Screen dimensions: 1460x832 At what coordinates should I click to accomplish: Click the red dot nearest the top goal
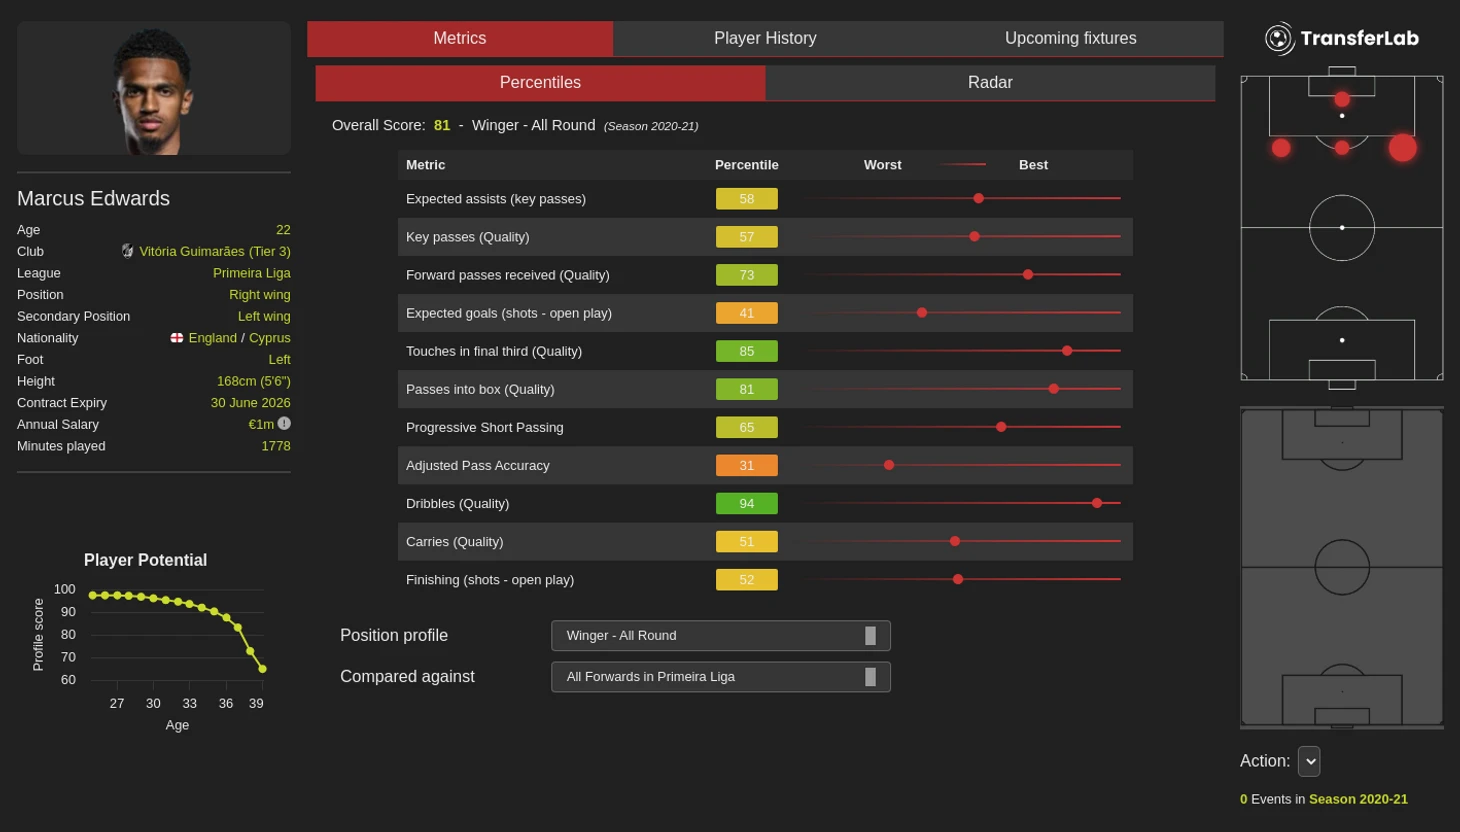pos(1341,99)
